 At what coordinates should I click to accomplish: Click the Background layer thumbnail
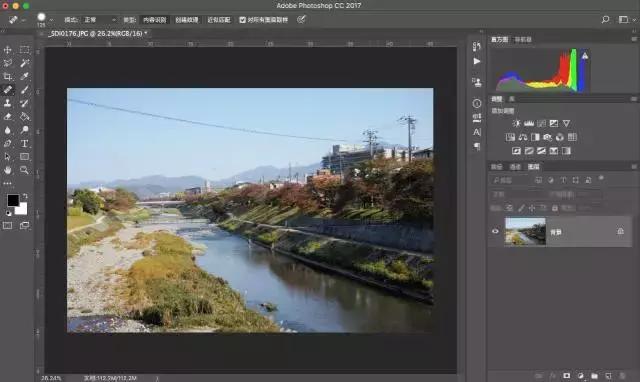click(525, 231)
